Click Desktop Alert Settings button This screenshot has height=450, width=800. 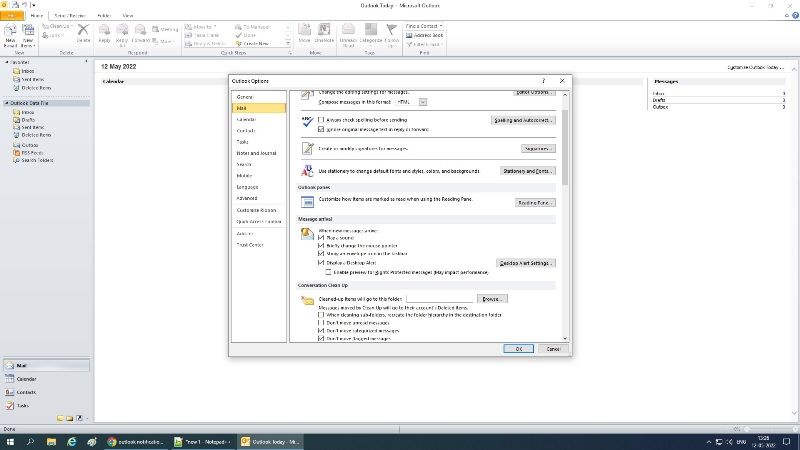pos(526,263)
